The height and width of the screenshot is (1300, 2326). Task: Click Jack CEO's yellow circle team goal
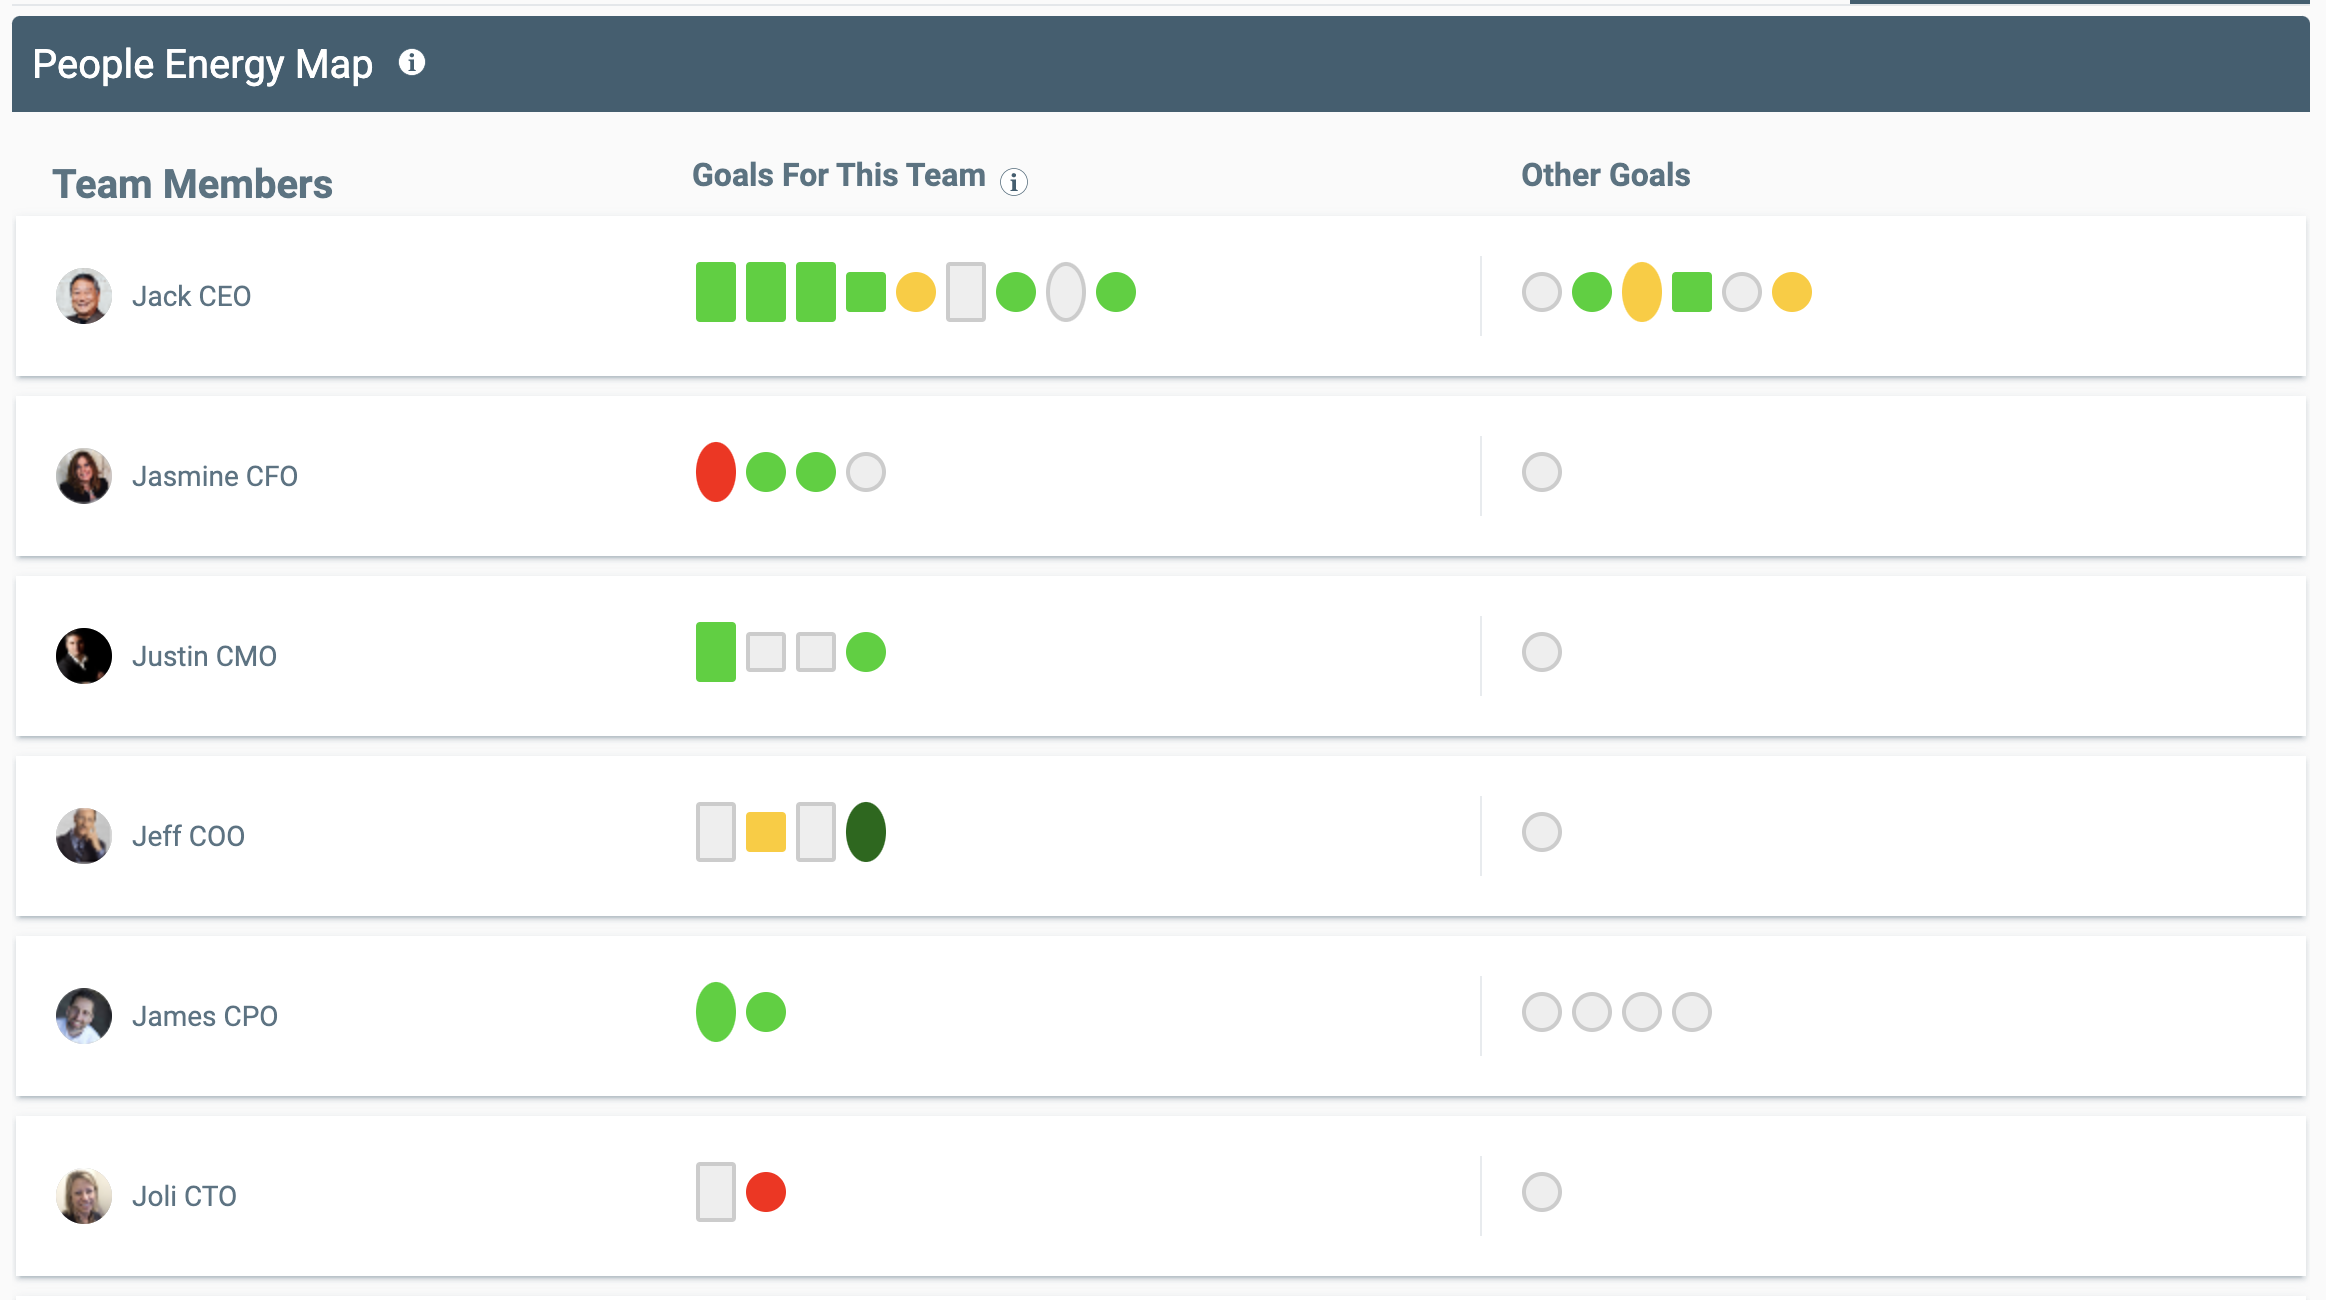915,292
